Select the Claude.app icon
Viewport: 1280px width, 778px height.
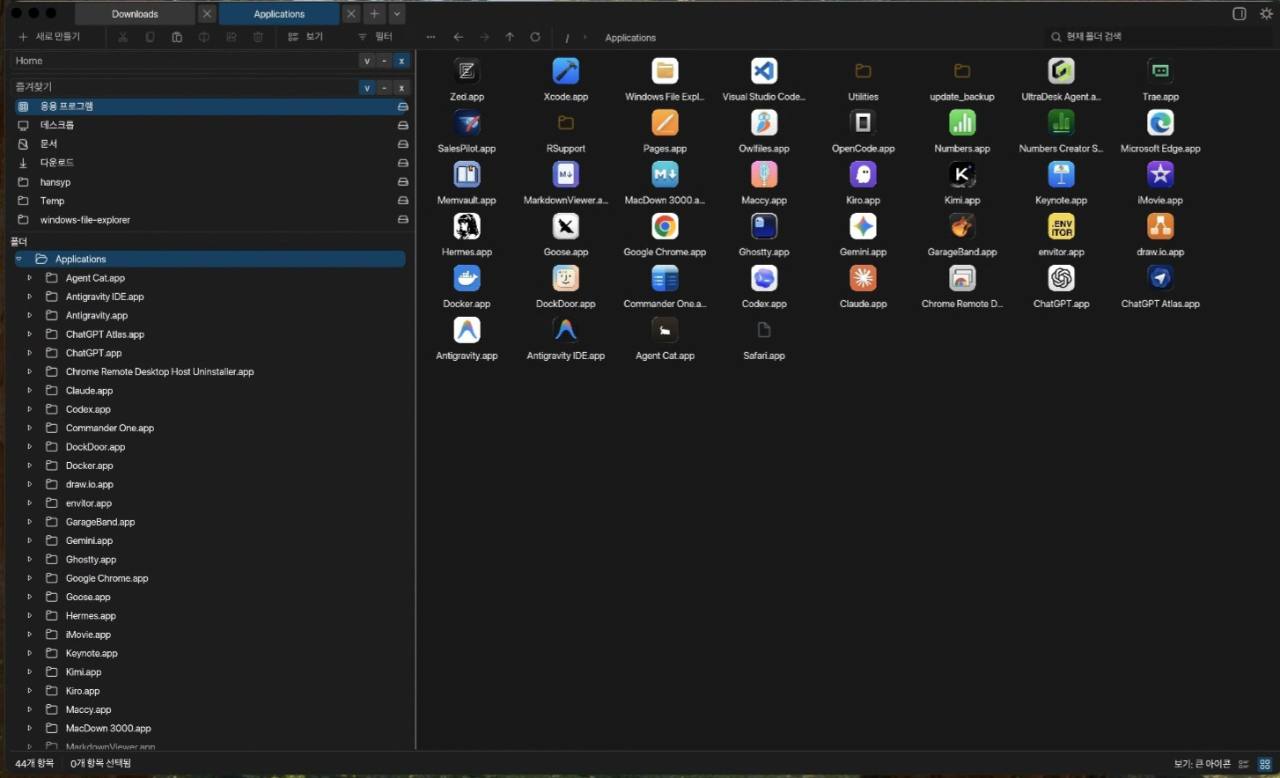click(x=863, y=278)
